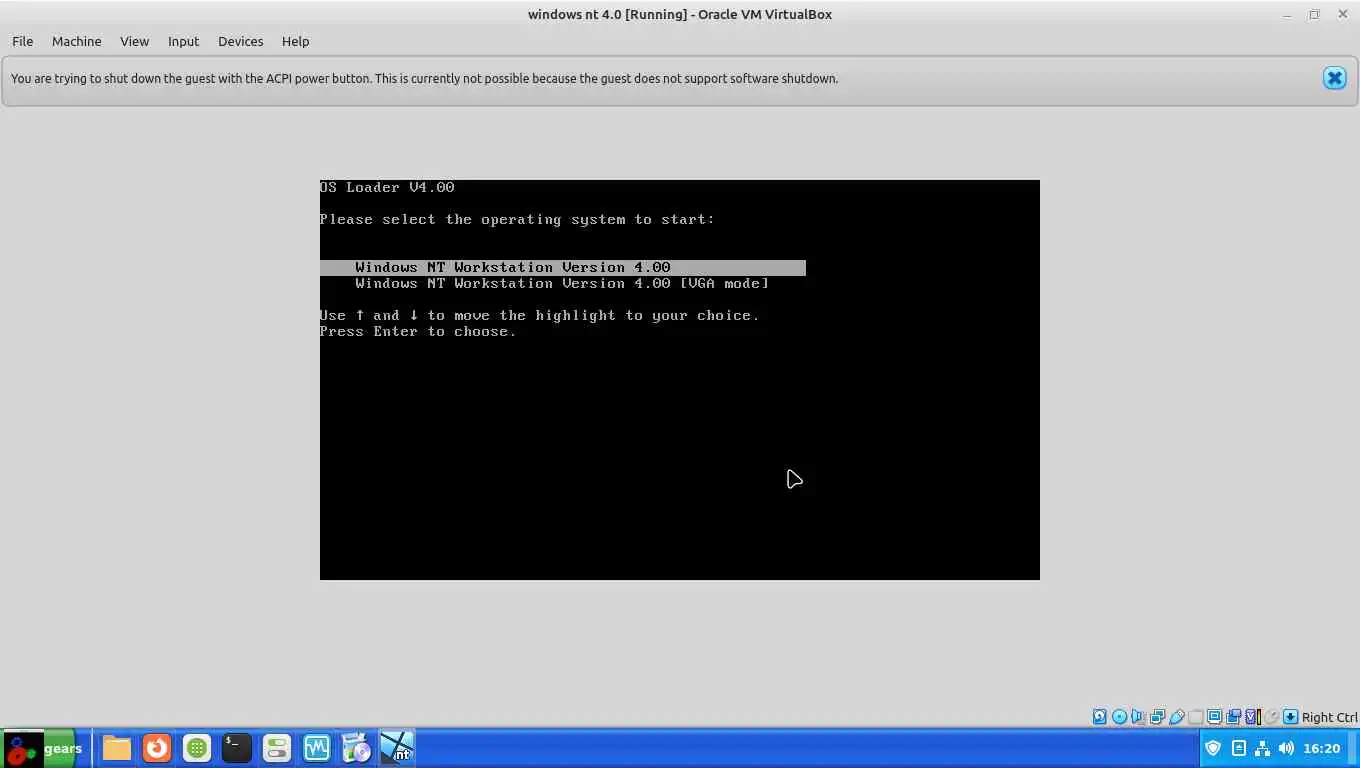Open the file manager from the taskbar
The image size is (1360, 768).
point(117,748)
